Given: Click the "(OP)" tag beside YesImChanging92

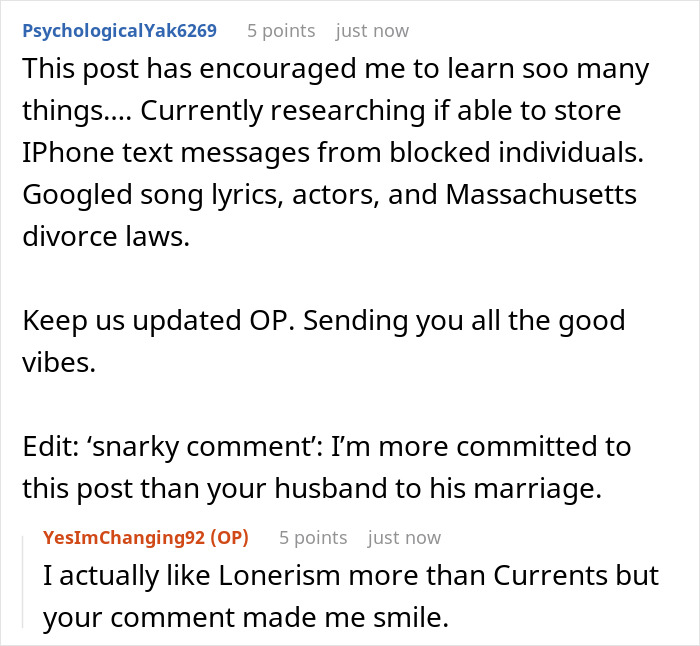Looking at the screenshot, I should pyautogui.click(x=229, y=538).
